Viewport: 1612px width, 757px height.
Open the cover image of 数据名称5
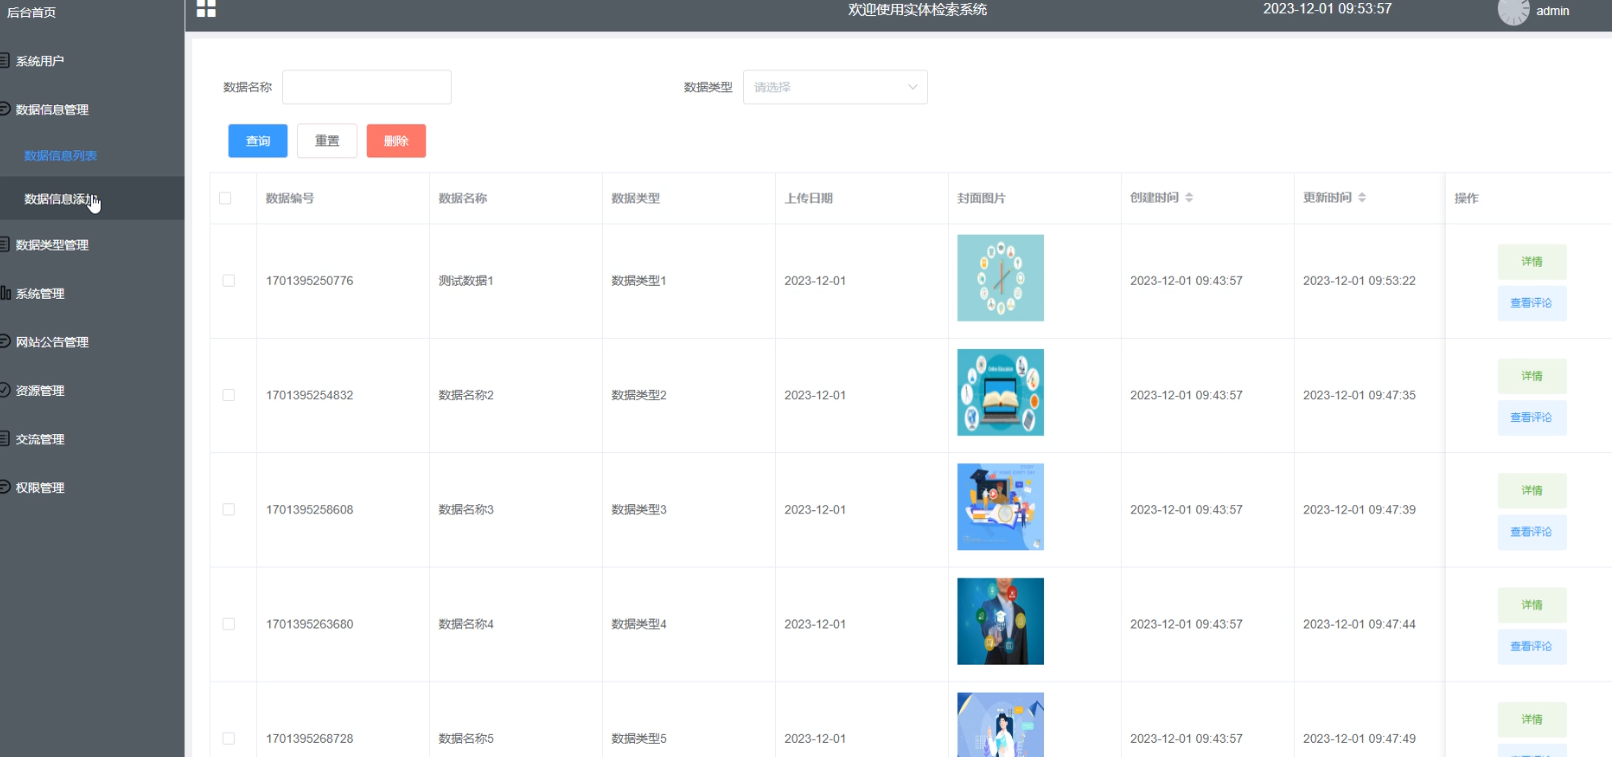pyautogui.click(x=1000, y=725)
